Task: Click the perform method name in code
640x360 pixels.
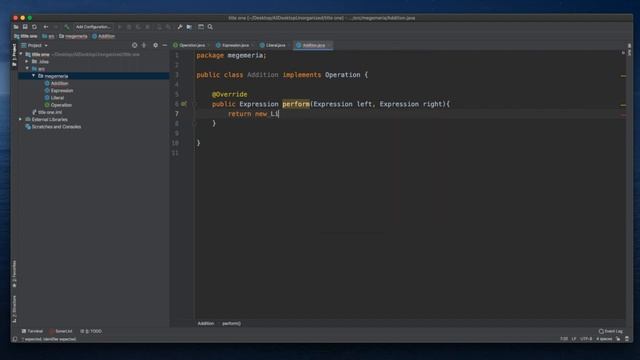Action: [296, 104]
